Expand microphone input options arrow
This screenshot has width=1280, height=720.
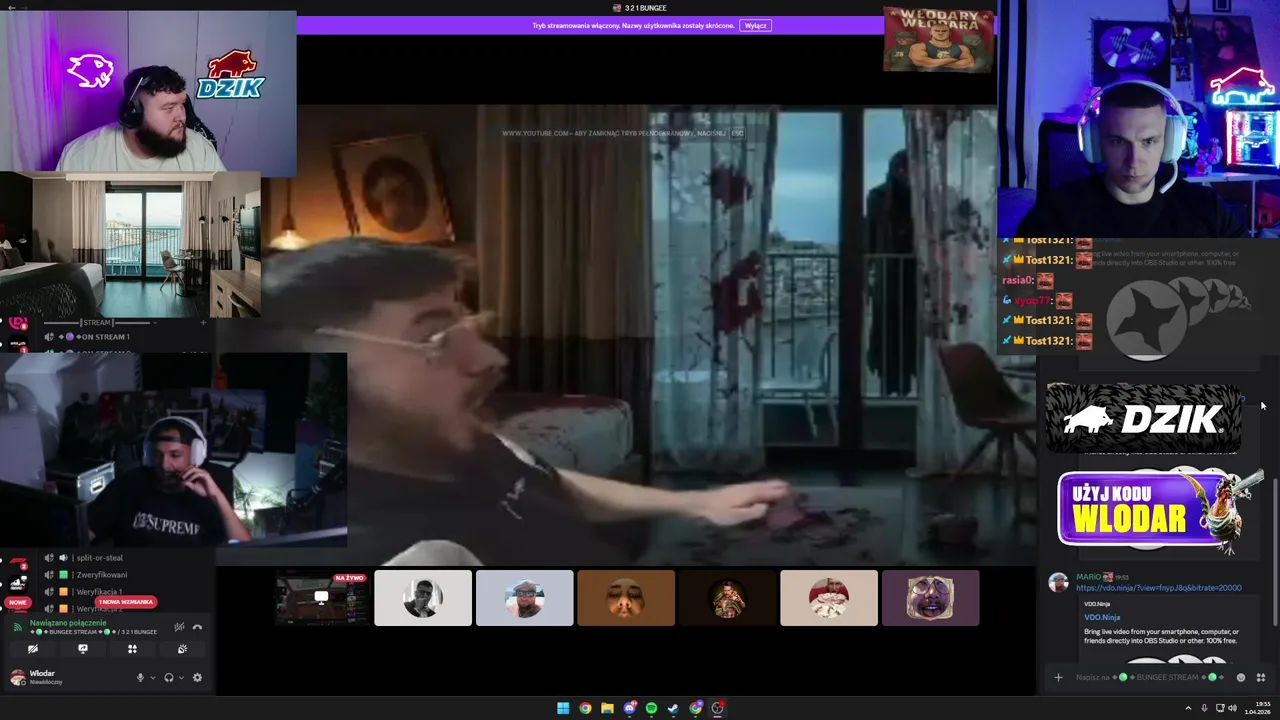tap(153, 678)
